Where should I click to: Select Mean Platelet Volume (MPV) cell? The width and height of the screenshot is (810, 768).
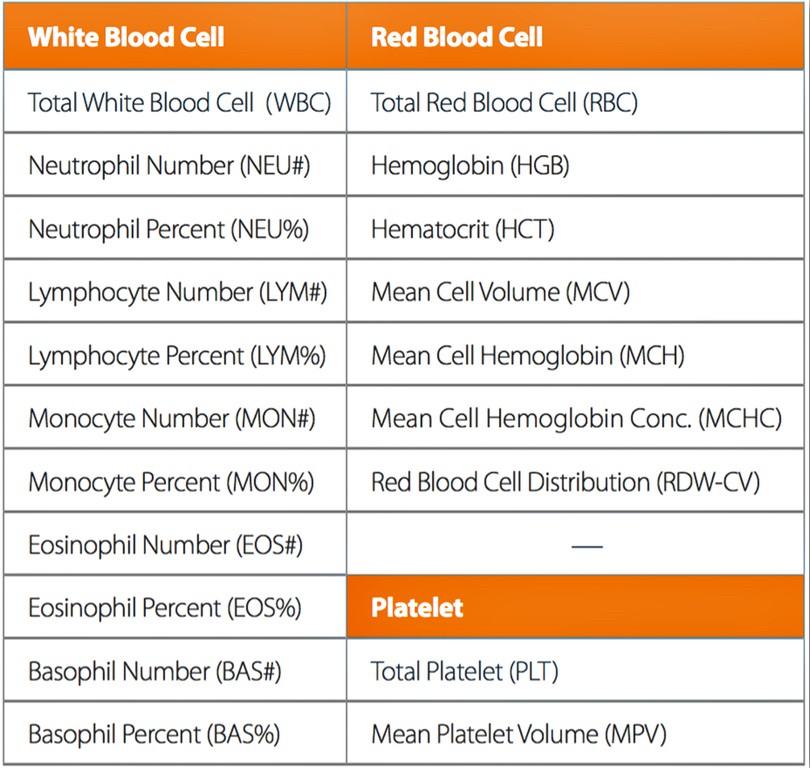tap(518, 735)
